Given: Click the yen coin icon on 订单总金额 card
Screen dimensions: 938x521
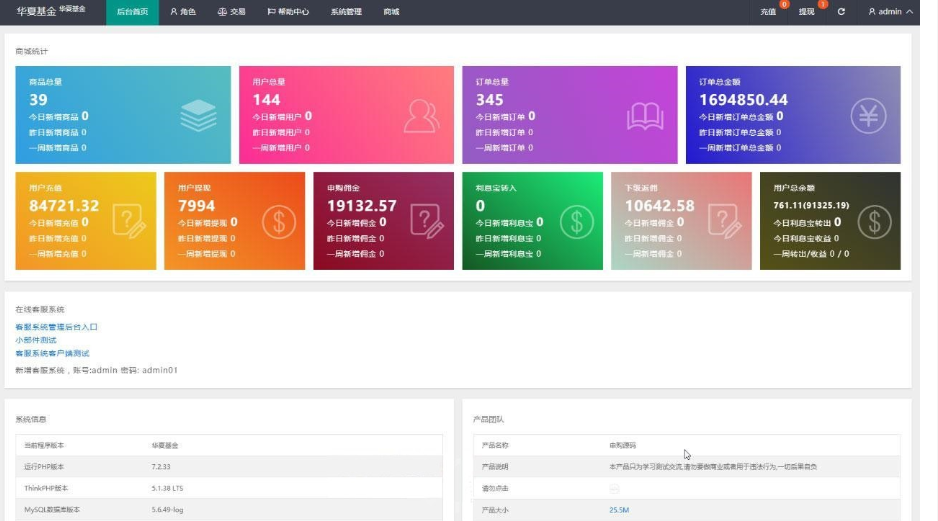Looking at the screenshot, I should pos(868,115).
